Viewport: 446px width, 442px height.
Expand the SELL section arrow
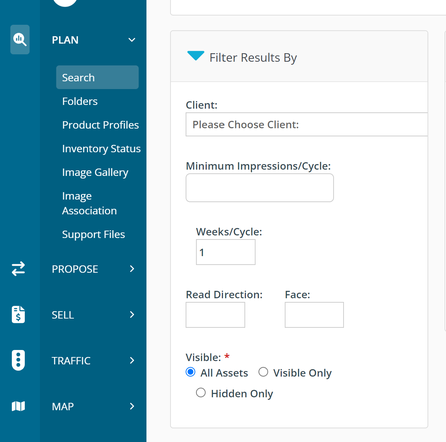132,314
